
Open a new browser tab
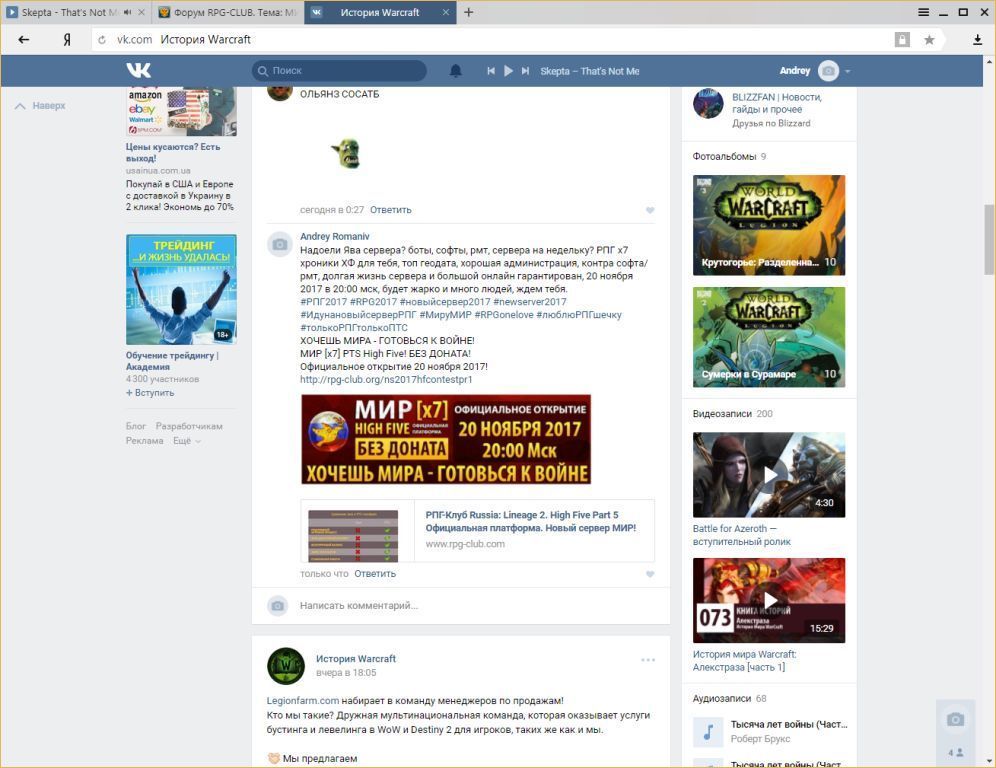[469, 12]
